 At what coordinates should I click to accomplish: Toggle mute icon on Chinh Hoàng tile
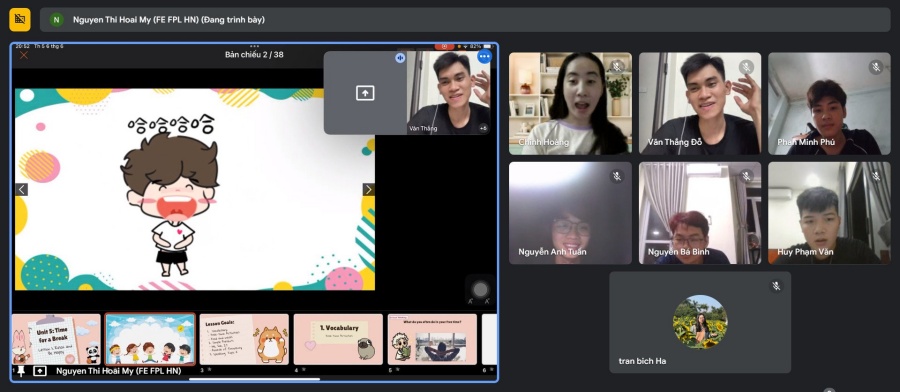point(617,67)
